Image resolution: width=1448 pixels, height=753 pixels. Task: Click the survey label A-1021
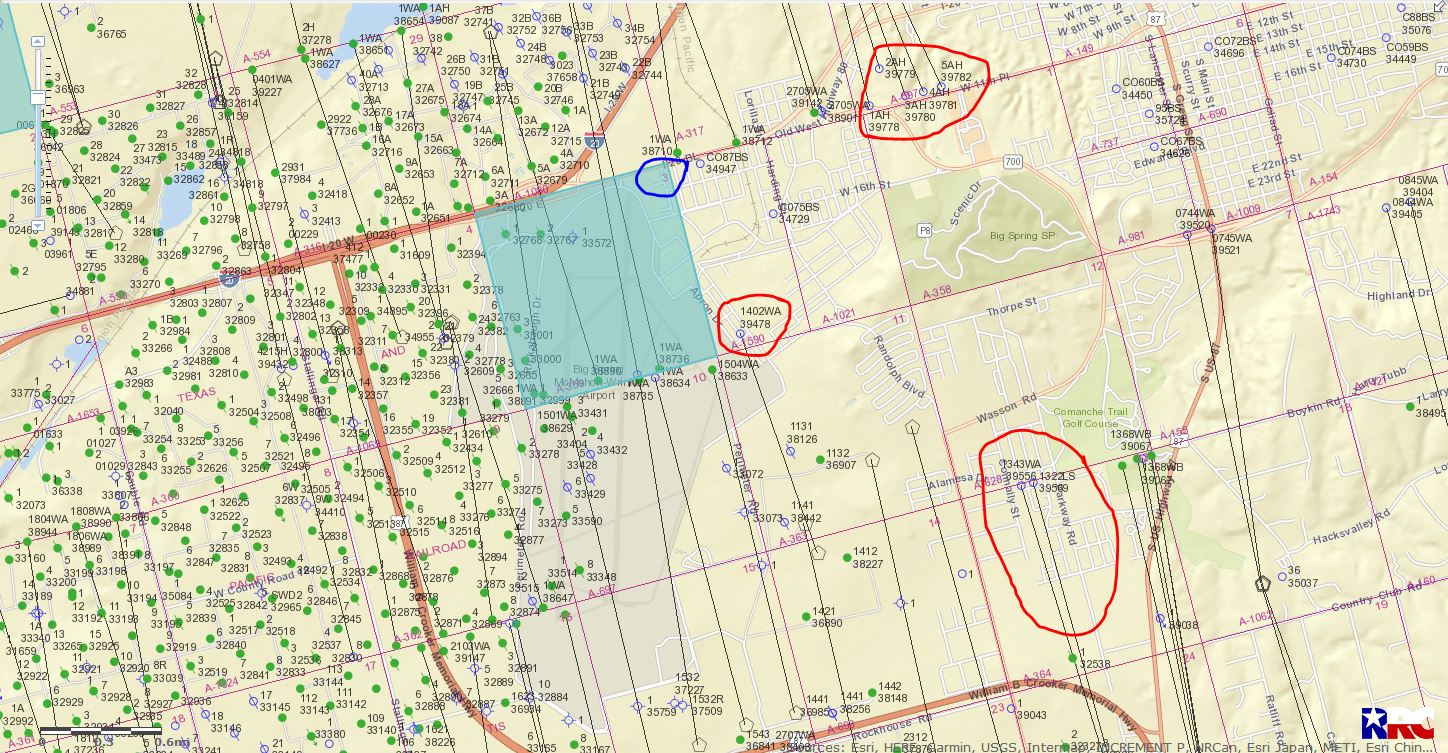click(838, 315)
